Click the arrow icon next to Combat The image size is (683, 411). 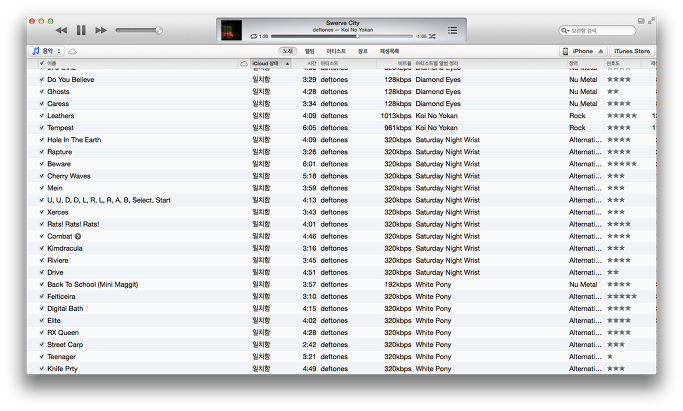tap(78, 236)
